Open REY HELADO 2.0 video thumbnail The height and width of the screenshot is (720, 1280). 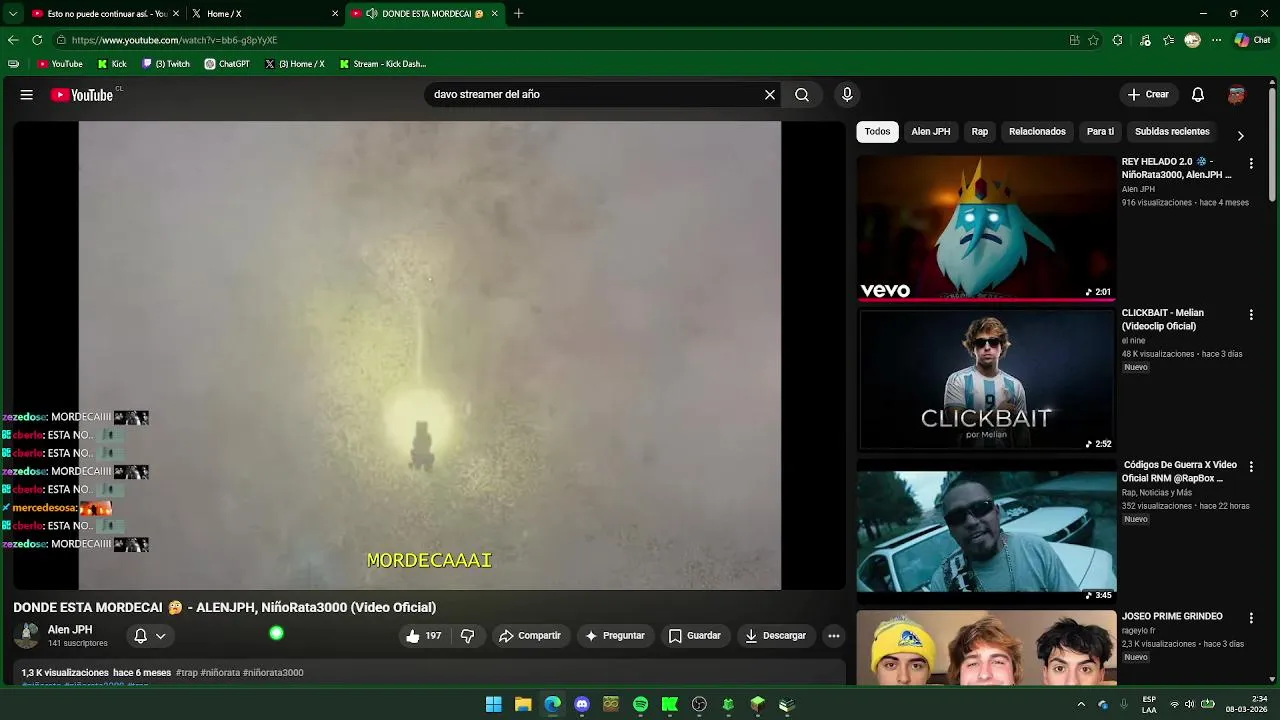(986, 227)
